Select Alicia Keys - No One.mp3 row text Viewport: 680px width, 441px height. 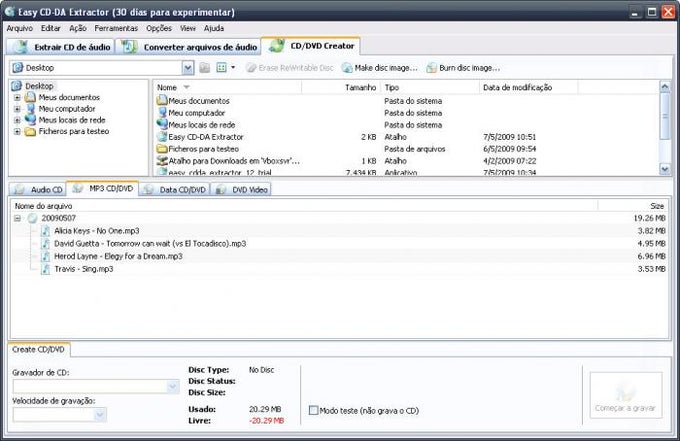(97, 231)
